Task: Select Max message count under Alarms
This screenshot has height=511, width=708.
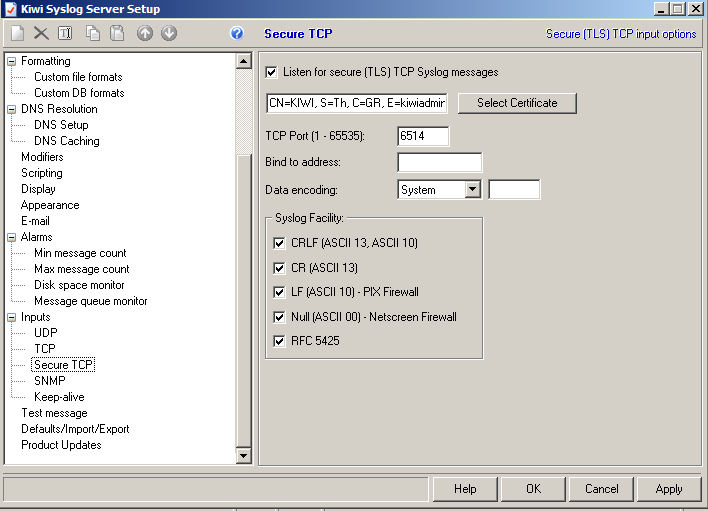Action: [82, 269]
